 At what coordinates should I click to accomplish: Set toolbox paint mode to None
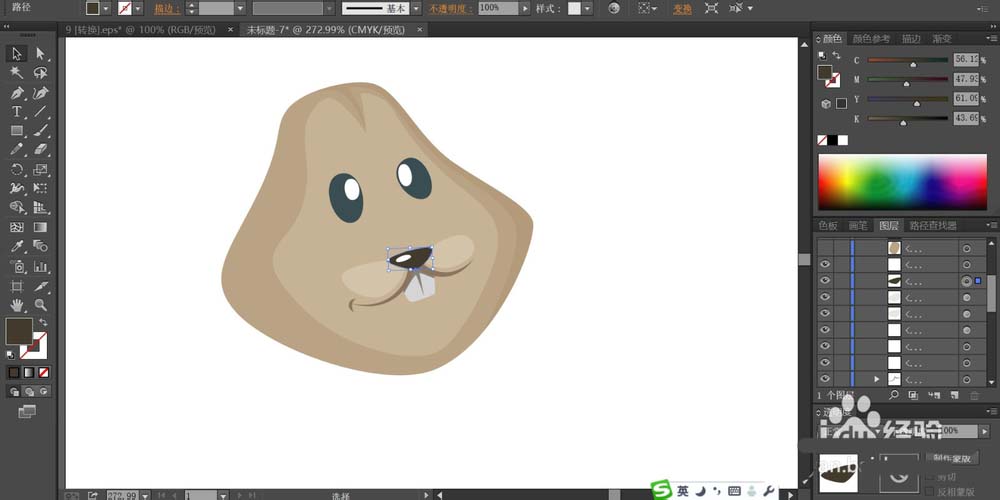click(x=43, y=372)
